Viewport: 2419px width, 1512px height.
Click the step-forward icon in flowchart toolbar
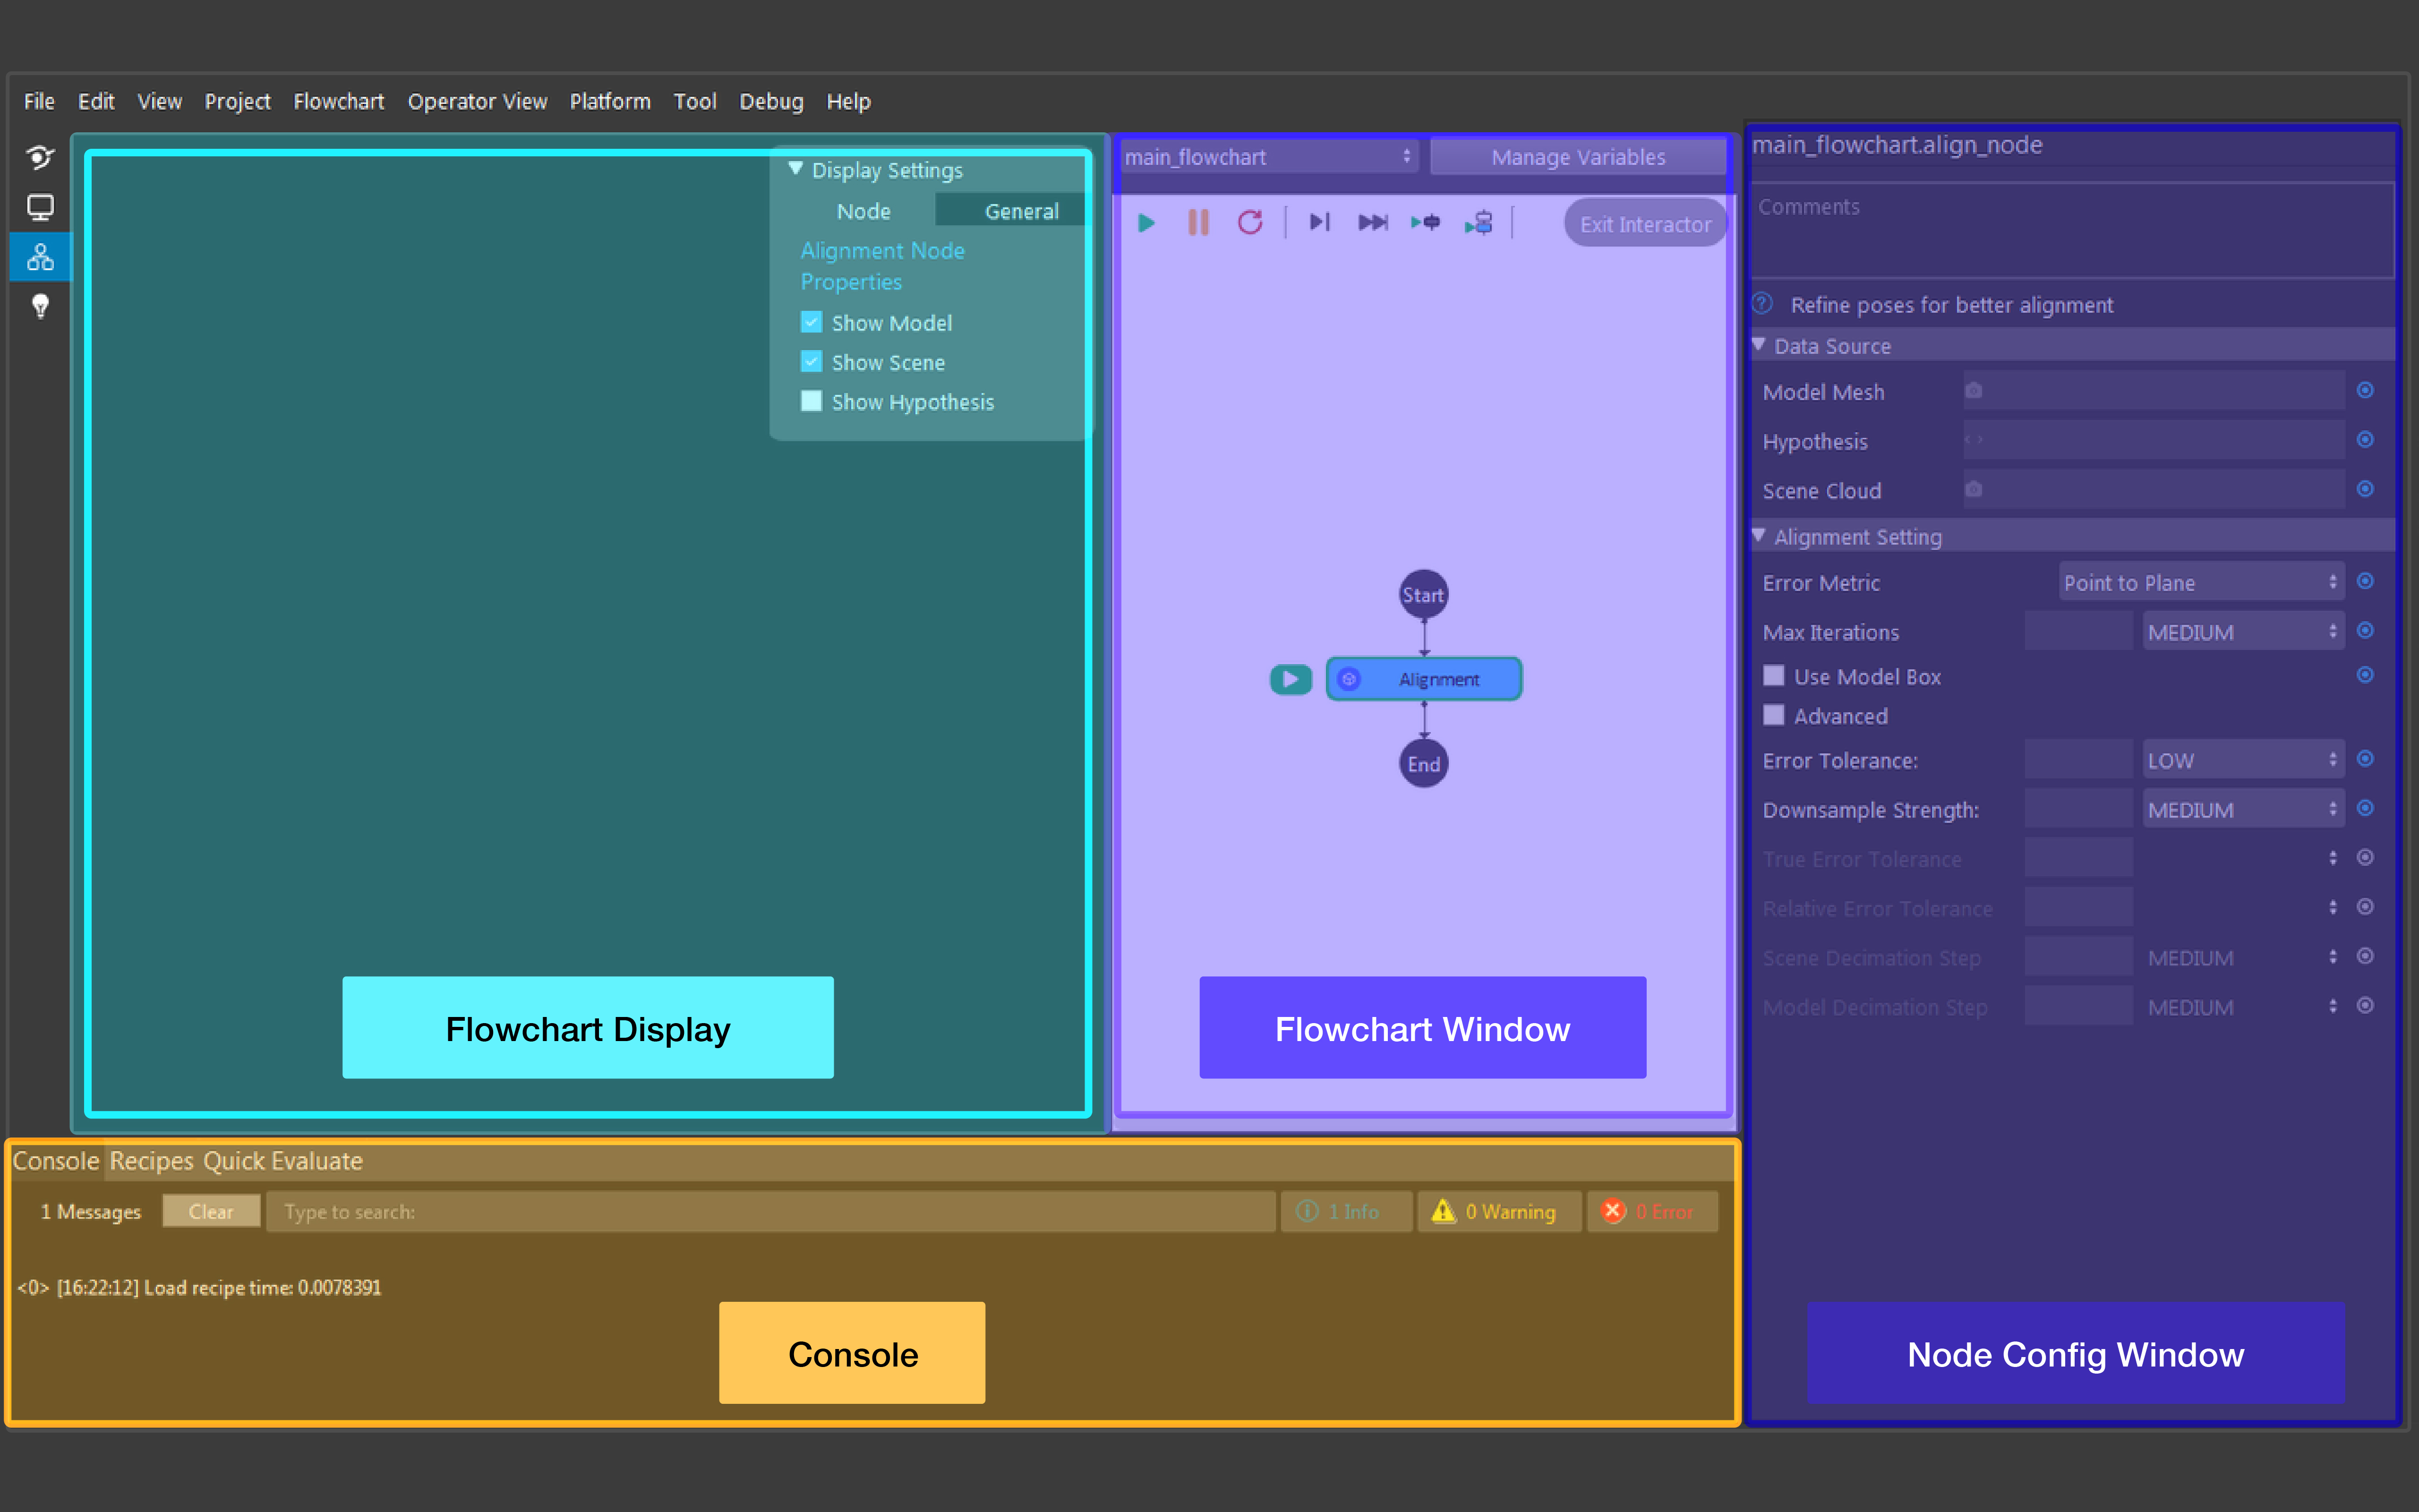[x=1319, y=222]
